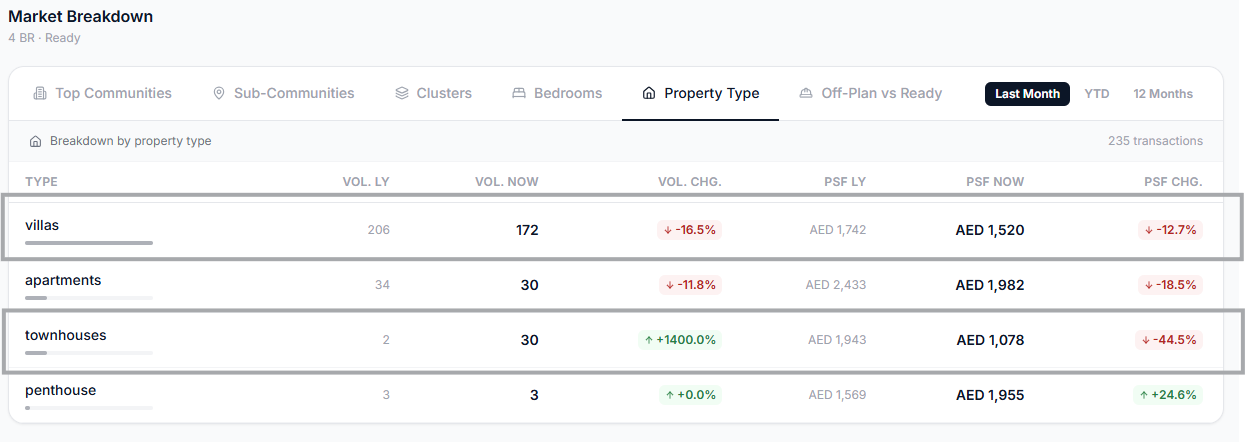Click the building icon beside Top Communities
This screenshot has height=442, width=1246.
click(x=40, y=93)
